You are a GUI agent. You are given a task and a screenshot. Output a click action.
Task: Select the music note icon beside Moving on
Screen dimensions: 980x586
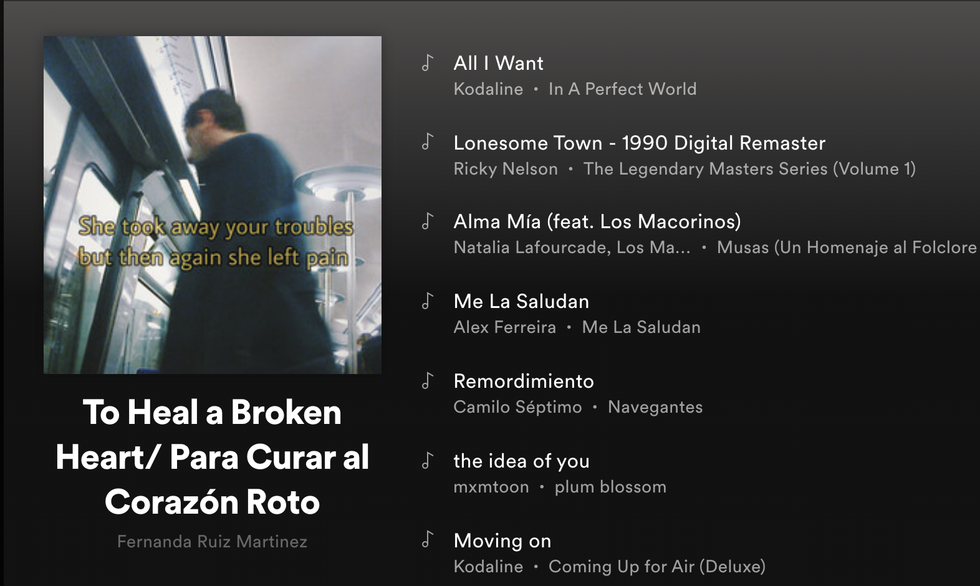[x=427, y=541]
